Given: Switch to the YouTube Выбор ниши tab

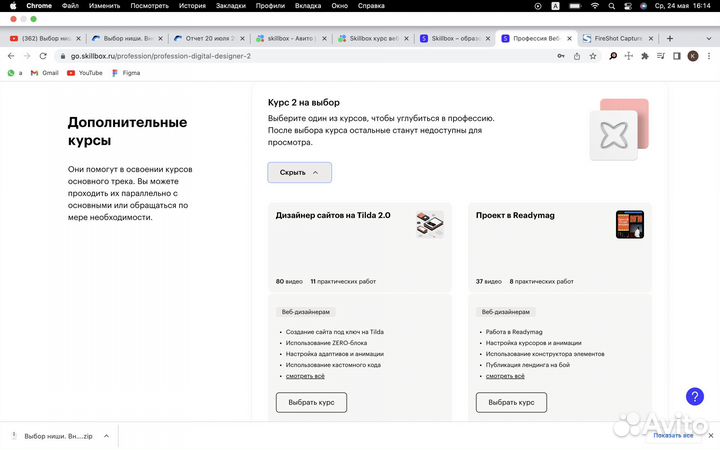Looking at the screenshot, I should pyautogui.click(x=45, y=39).
